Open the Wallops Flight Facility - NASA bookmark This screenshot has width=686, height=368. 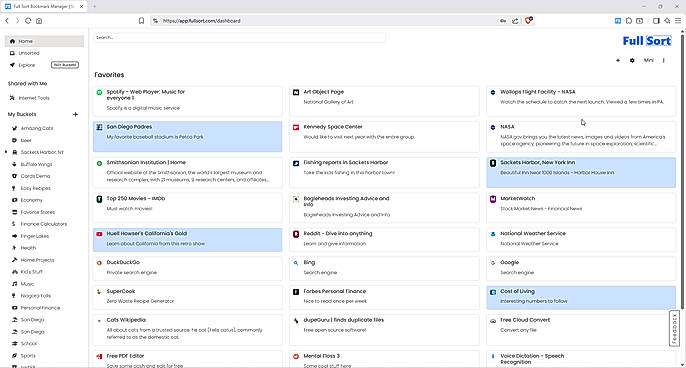(581, 101)
